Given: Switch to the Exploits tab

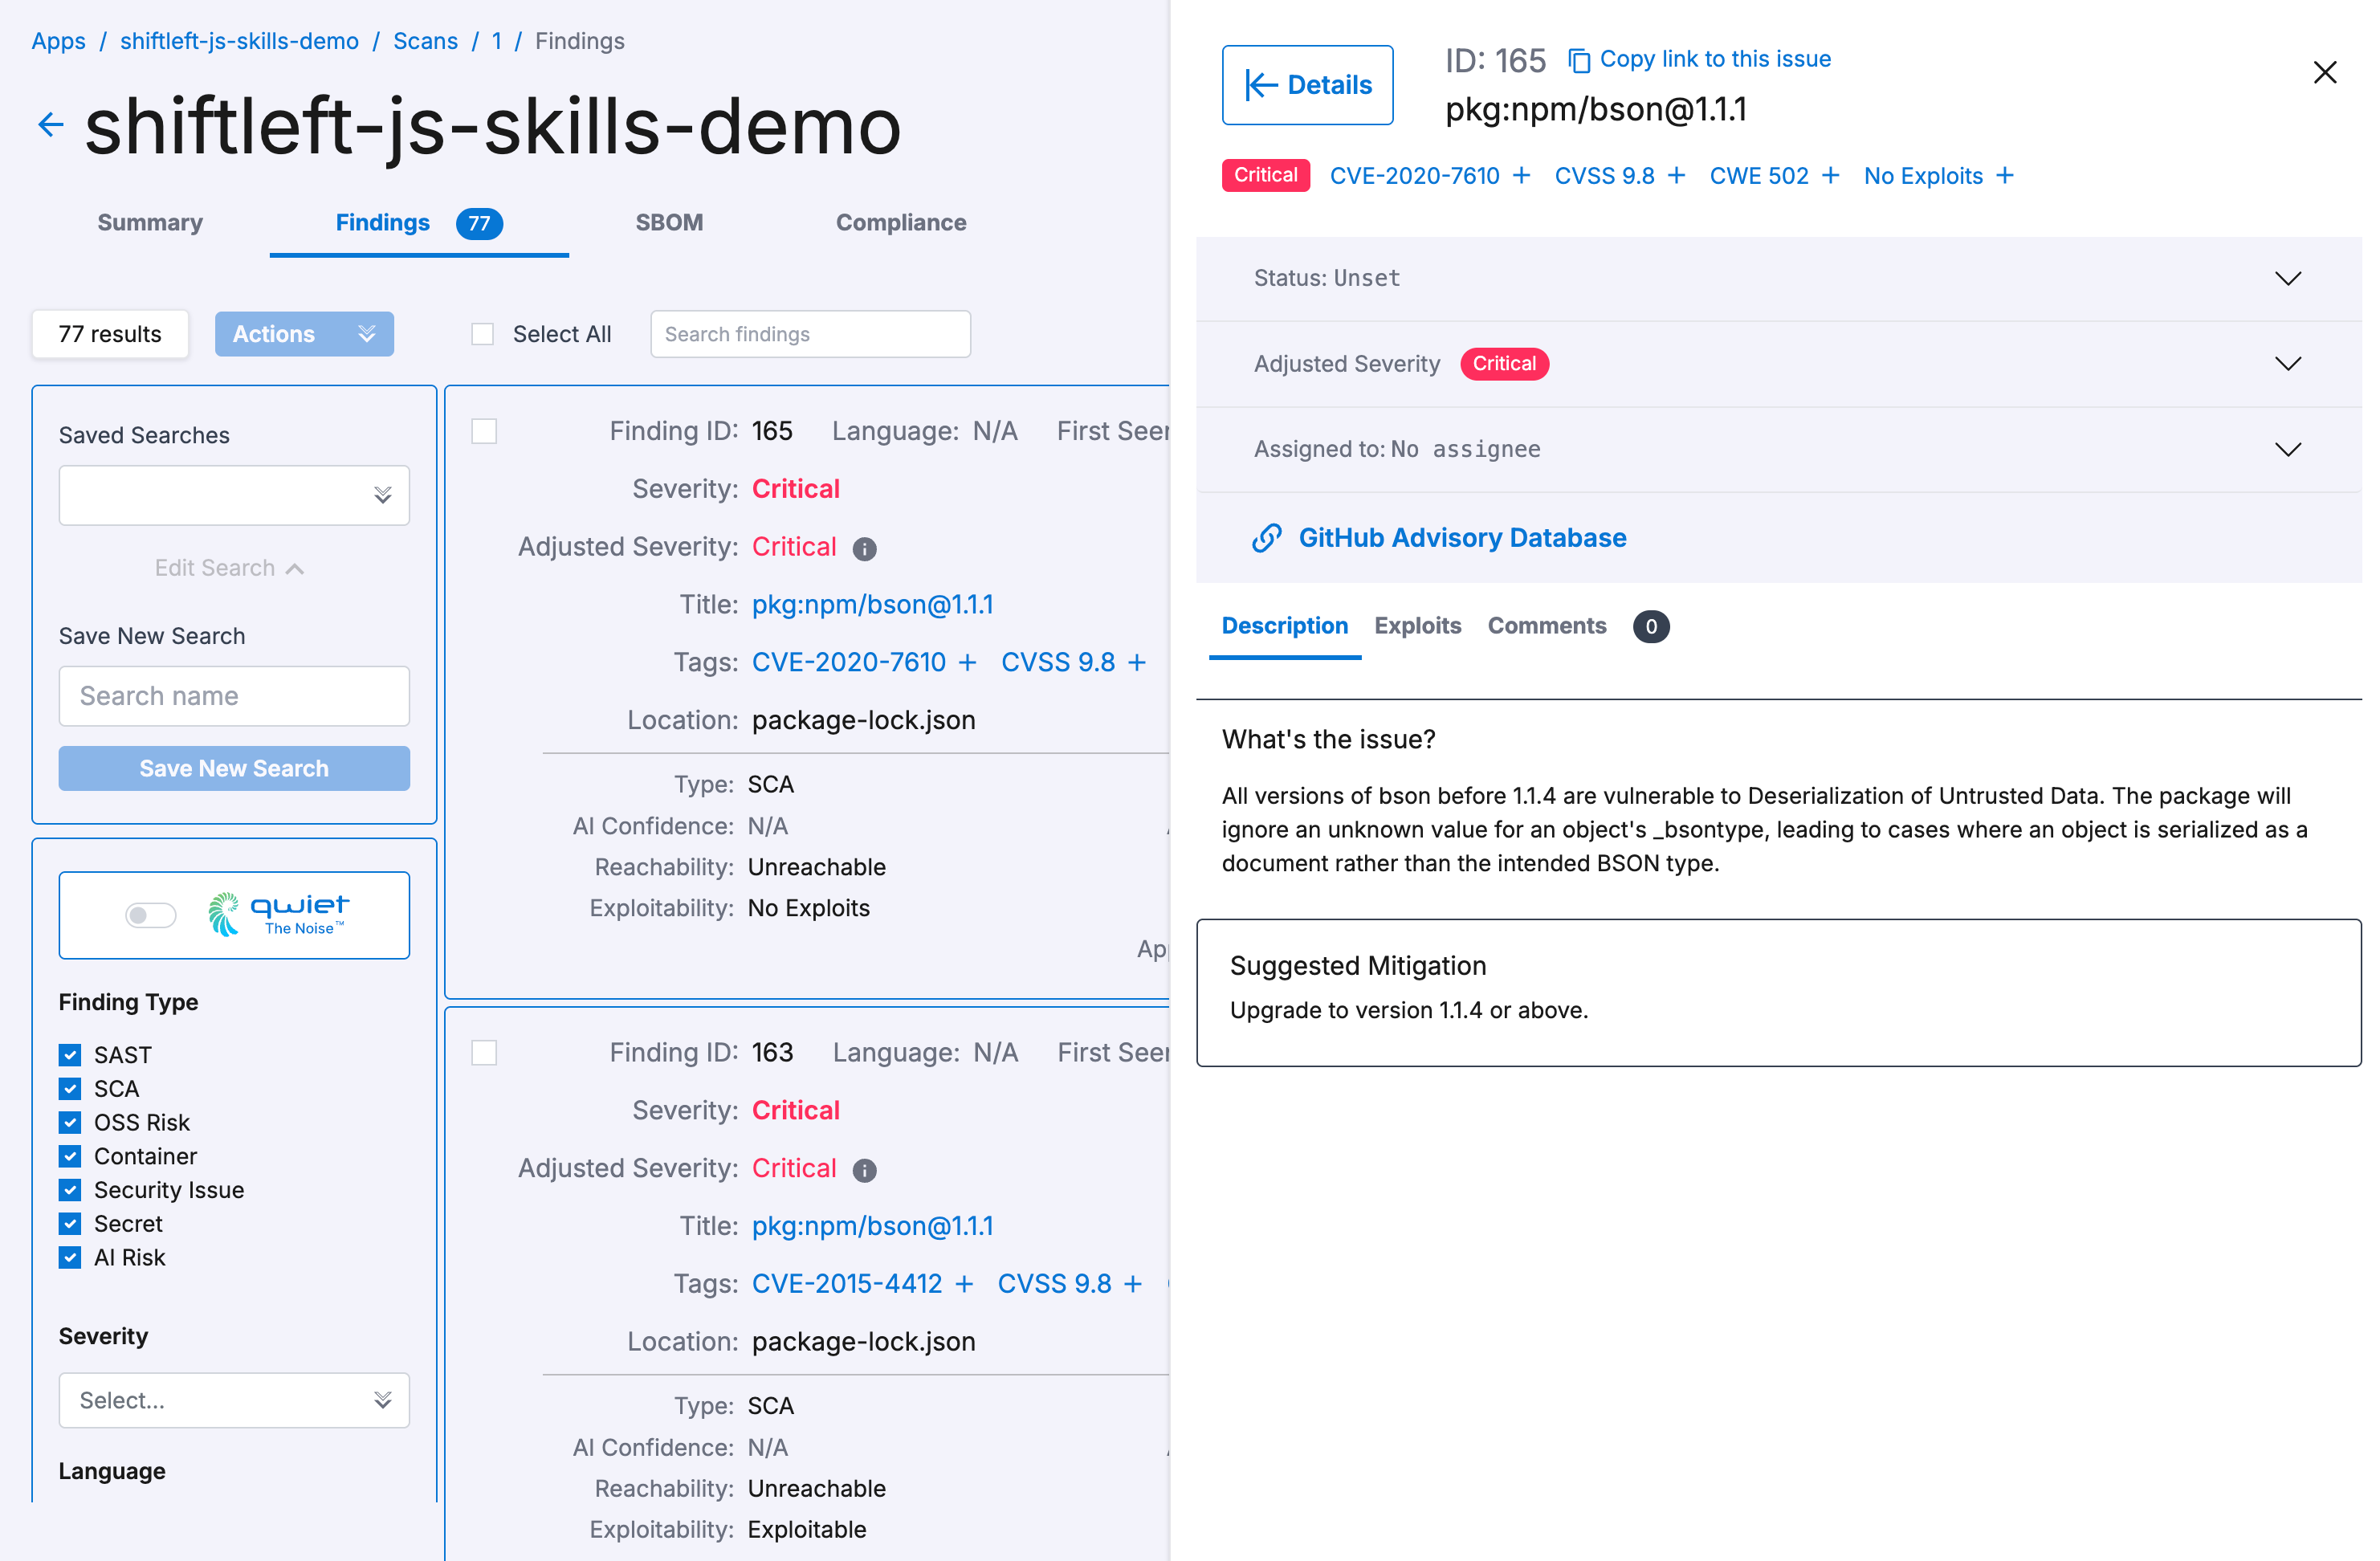Looking at the screenshot, I should click(x=1417, y=626).
